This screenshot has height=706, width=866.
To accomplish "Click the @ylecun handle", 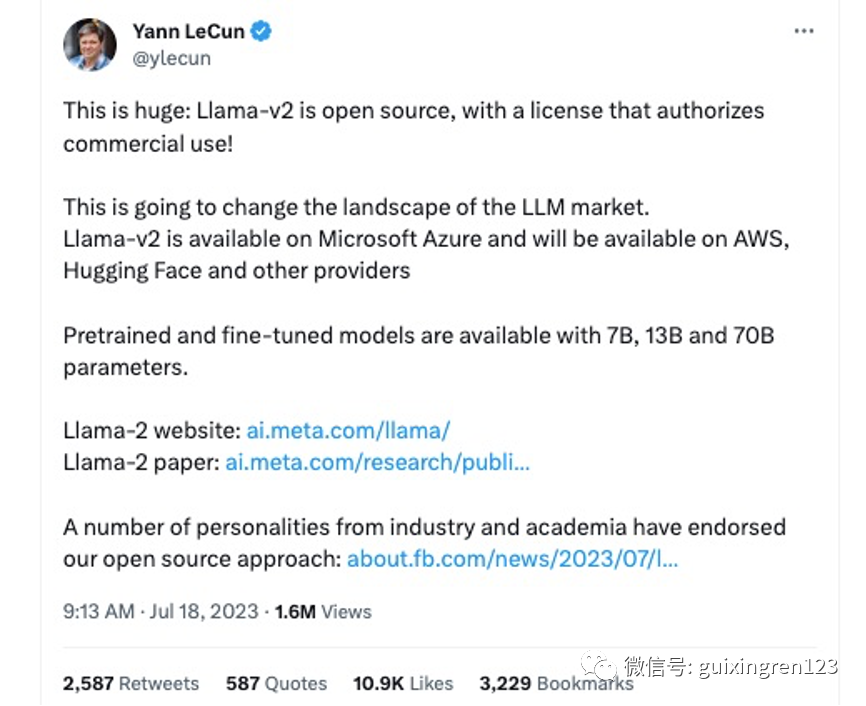I will (171, 58).
